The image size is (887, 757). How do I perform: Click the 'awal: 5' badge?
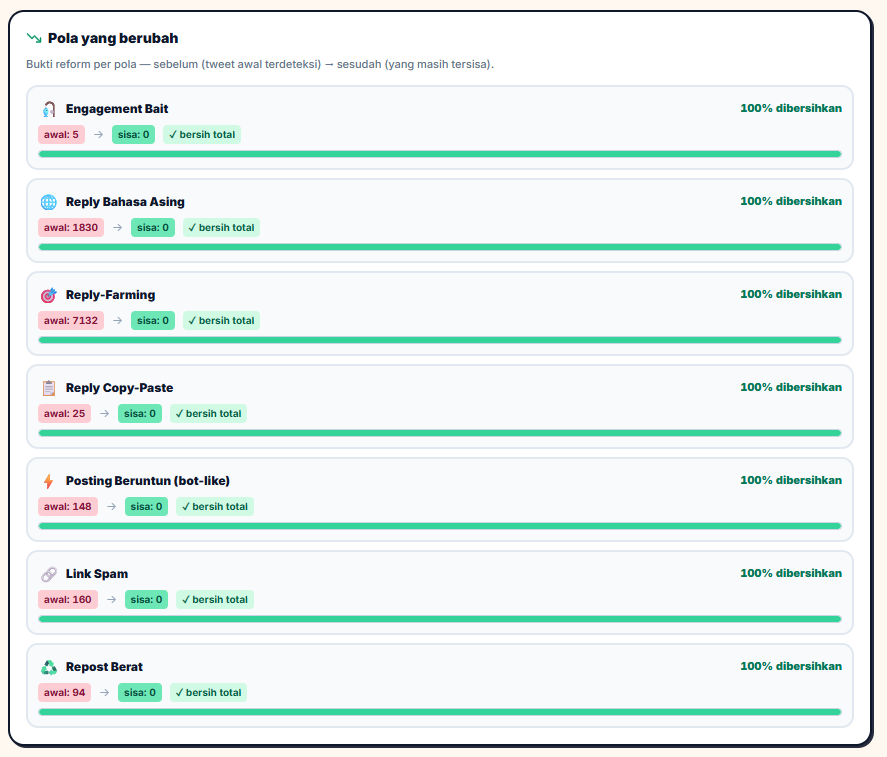61,135
